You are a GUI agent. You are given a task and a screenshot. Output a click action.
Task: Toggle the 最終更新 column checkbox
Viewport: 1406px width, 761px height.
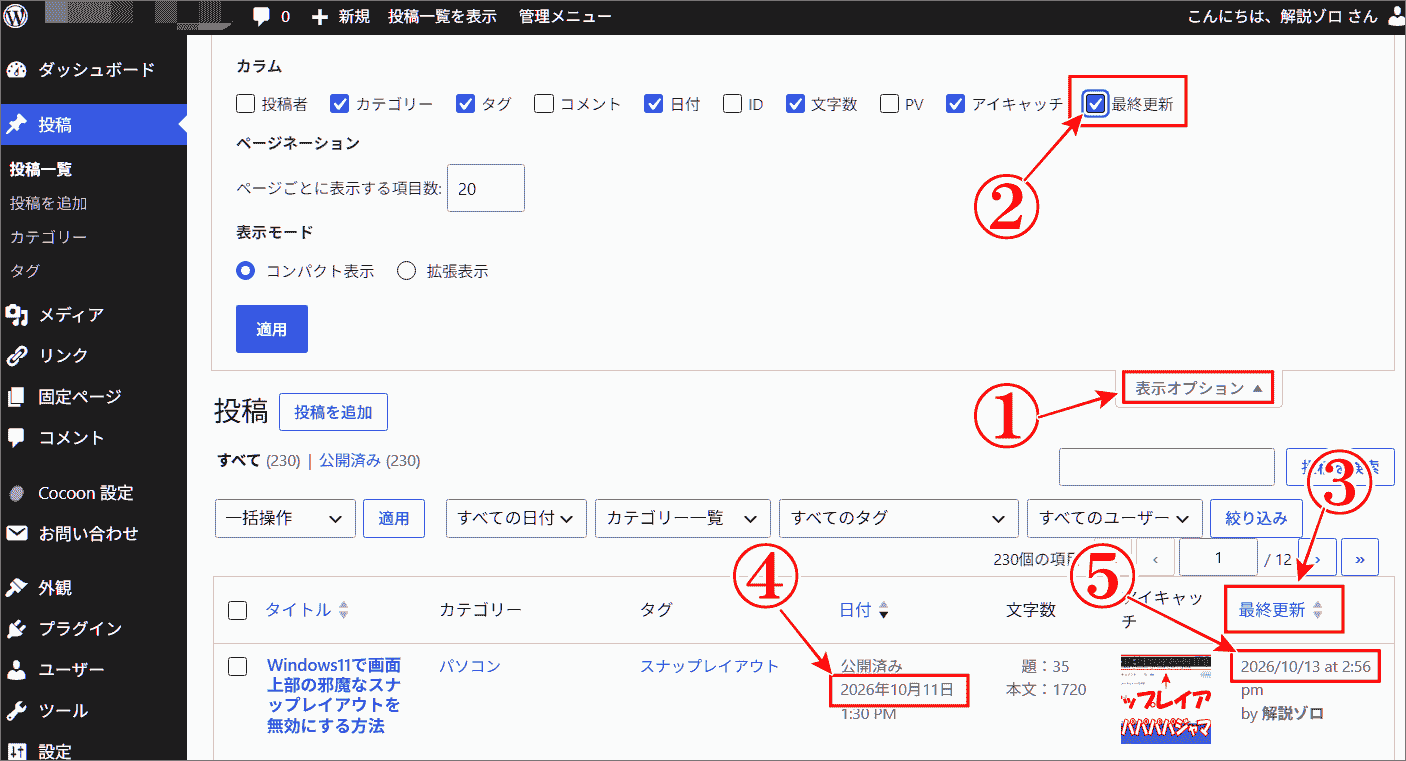coord(1096,104)
